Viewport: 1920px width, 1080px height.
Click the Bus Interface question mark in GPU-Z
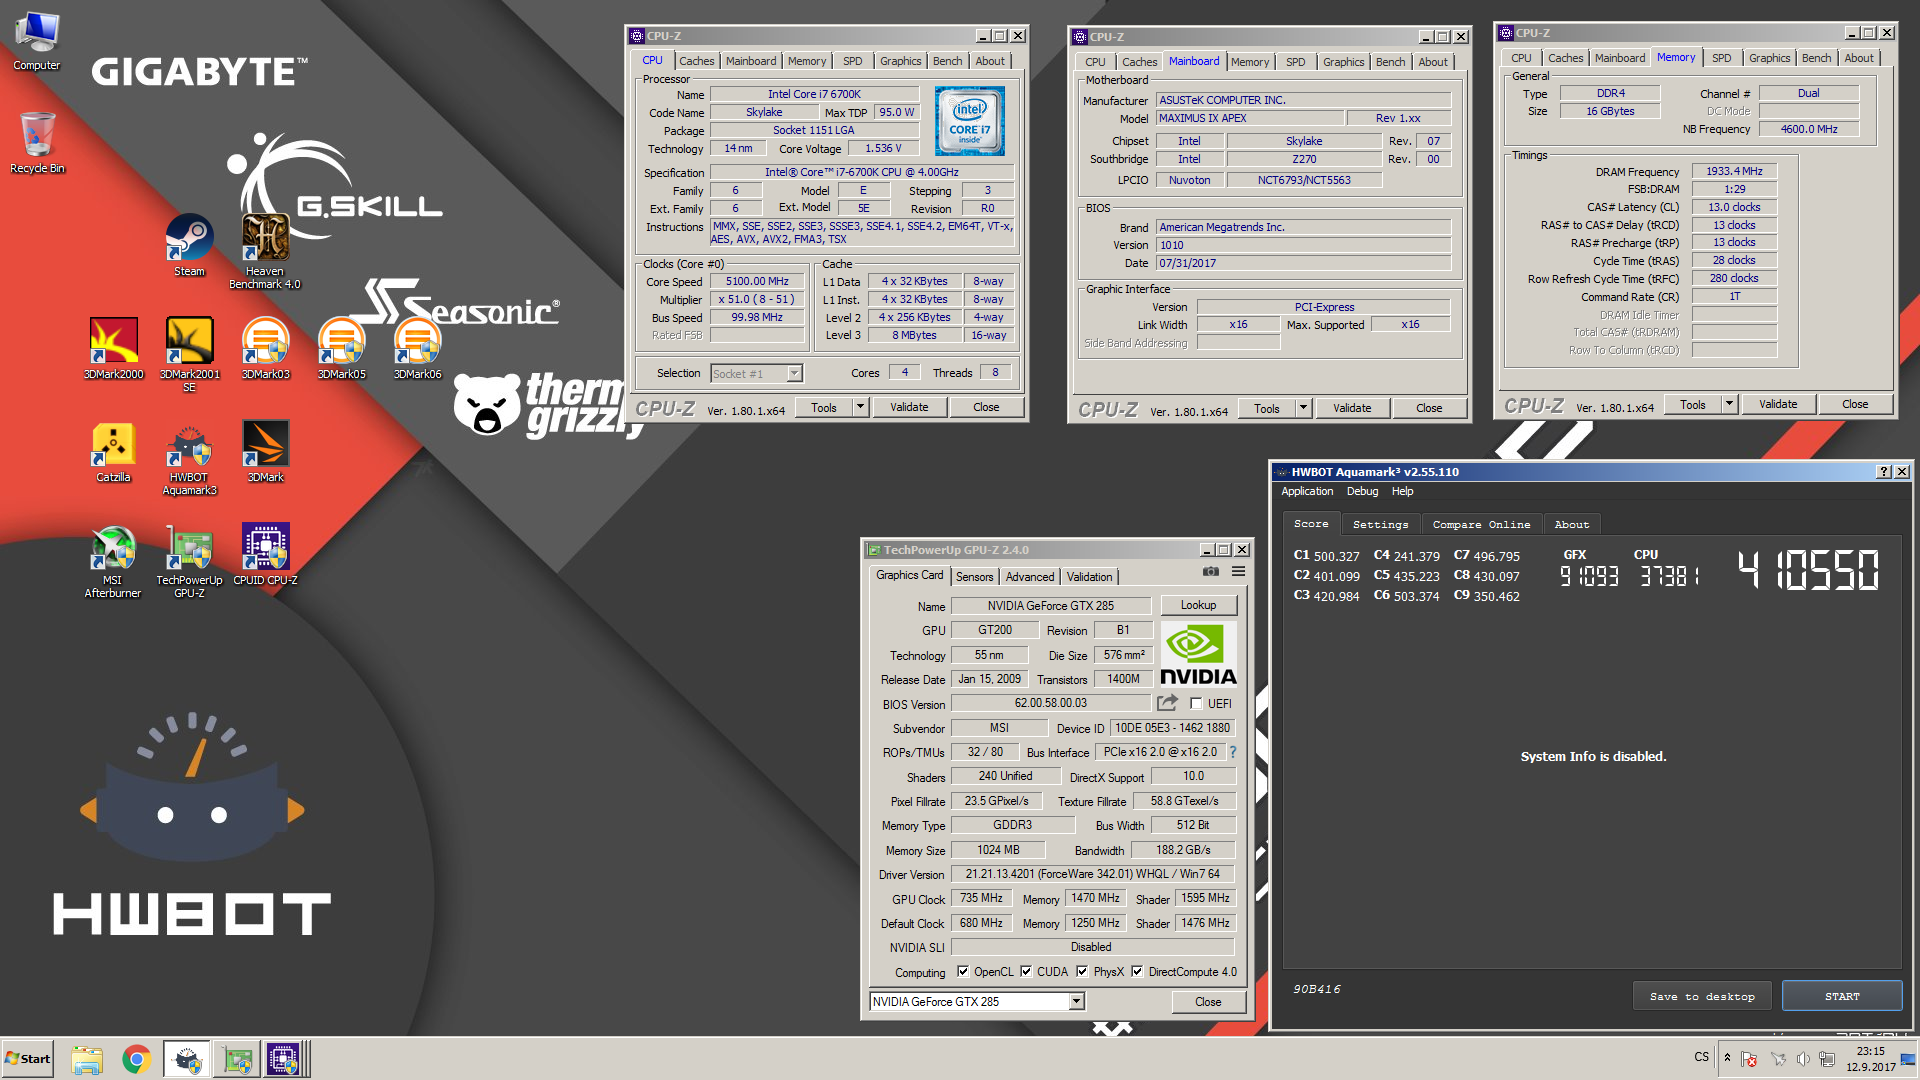(1233, 752)
